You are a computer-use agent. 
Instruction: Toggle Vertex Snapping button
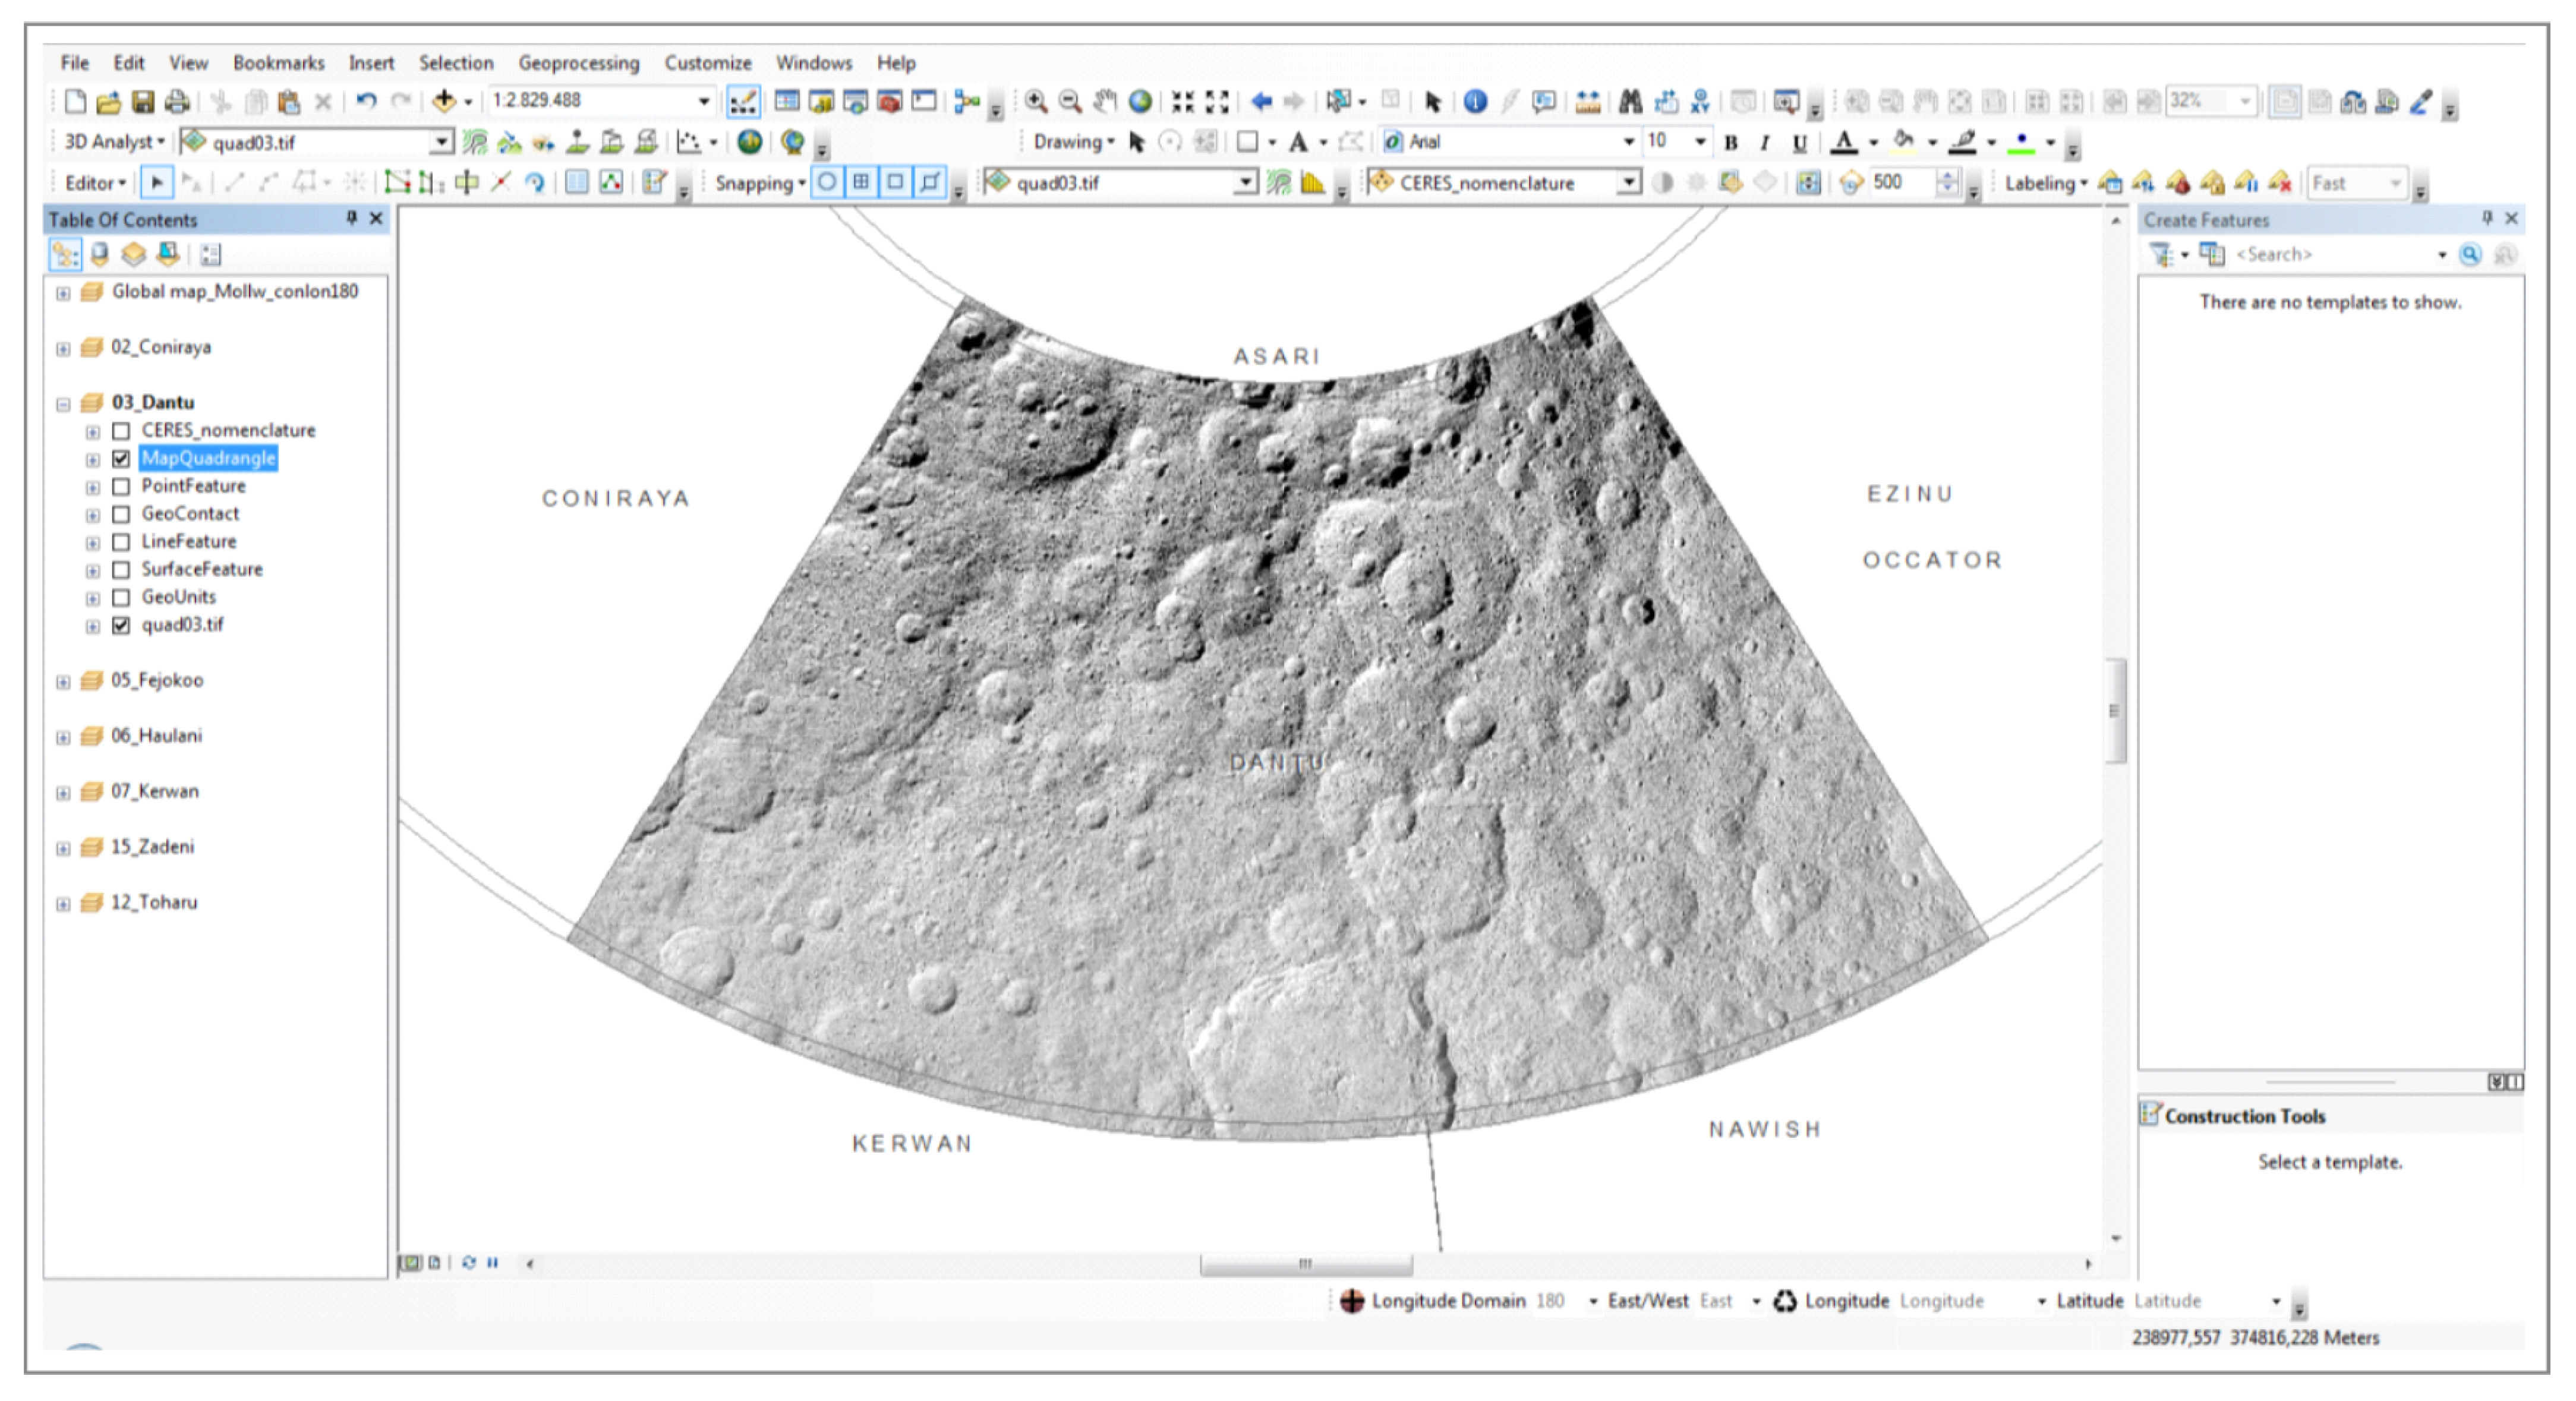tap(895, 183)
